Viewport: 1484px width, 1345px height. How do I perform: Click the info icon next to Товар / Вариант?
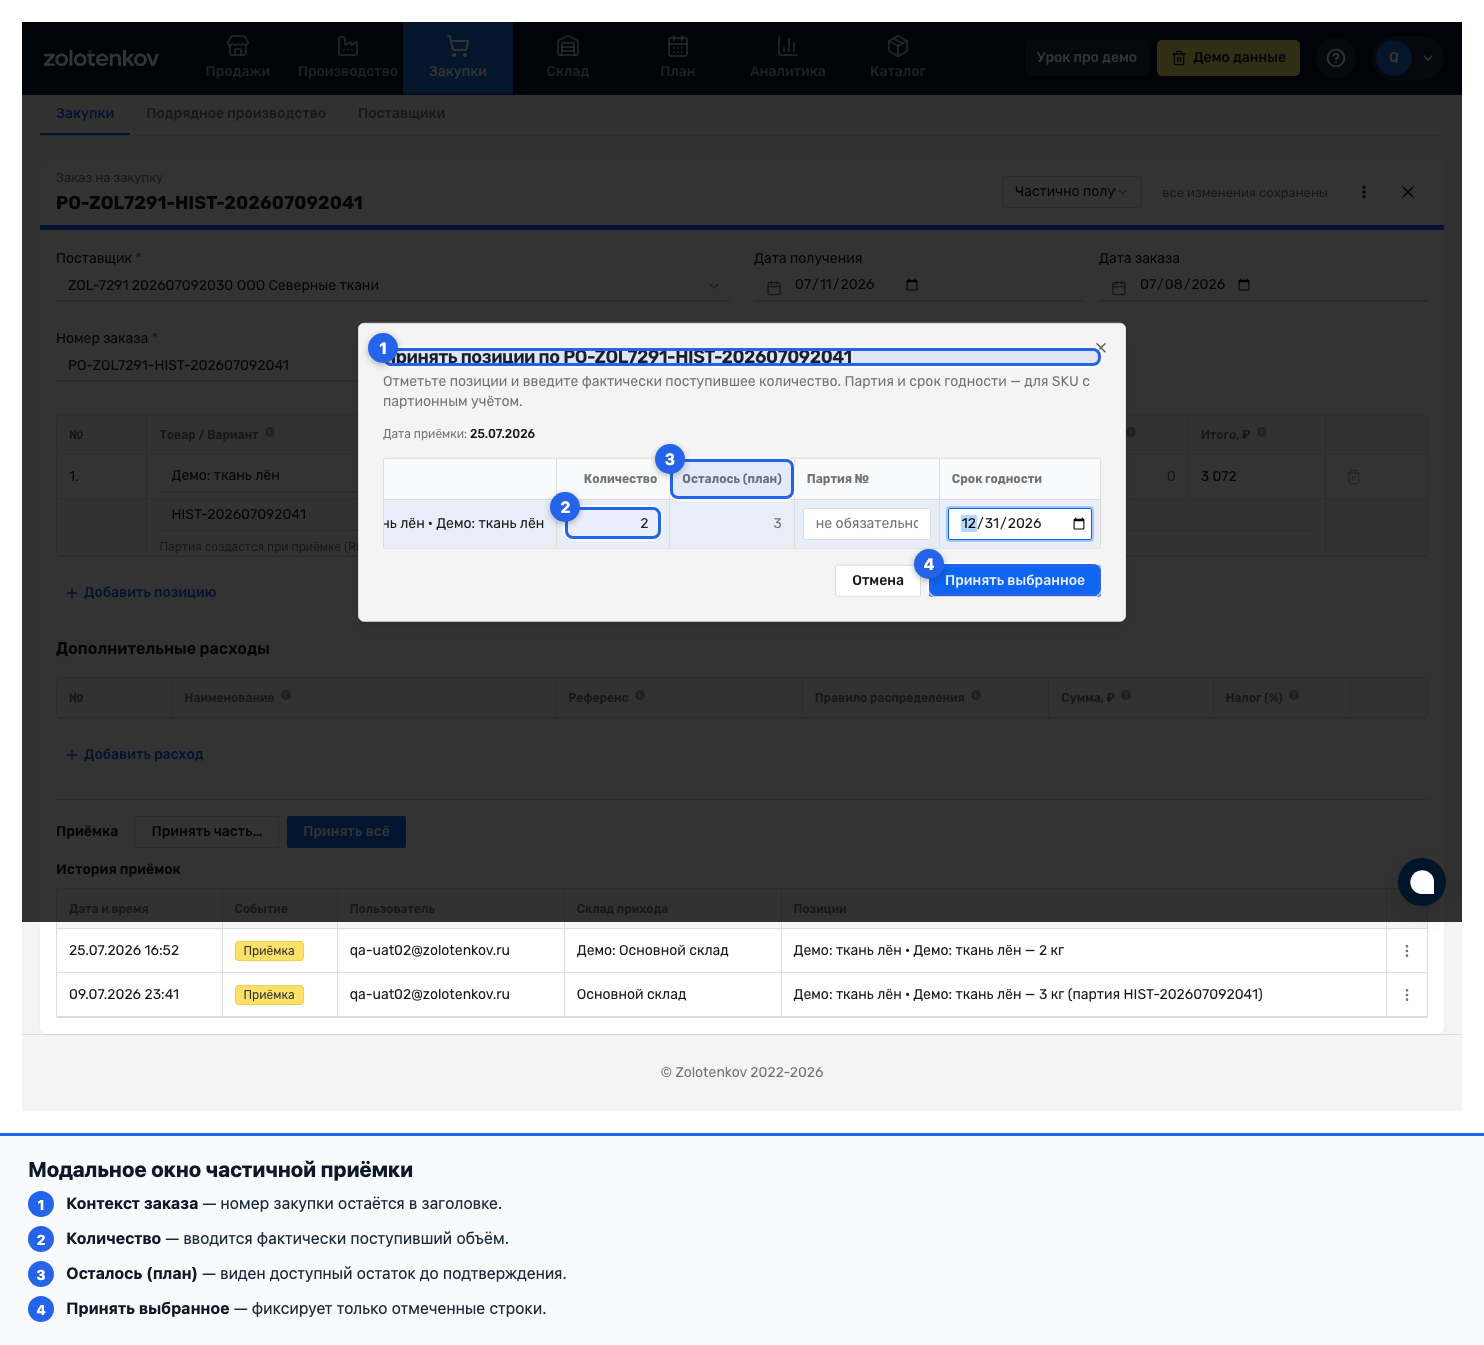pyautogui.click(x=270, y=433)
